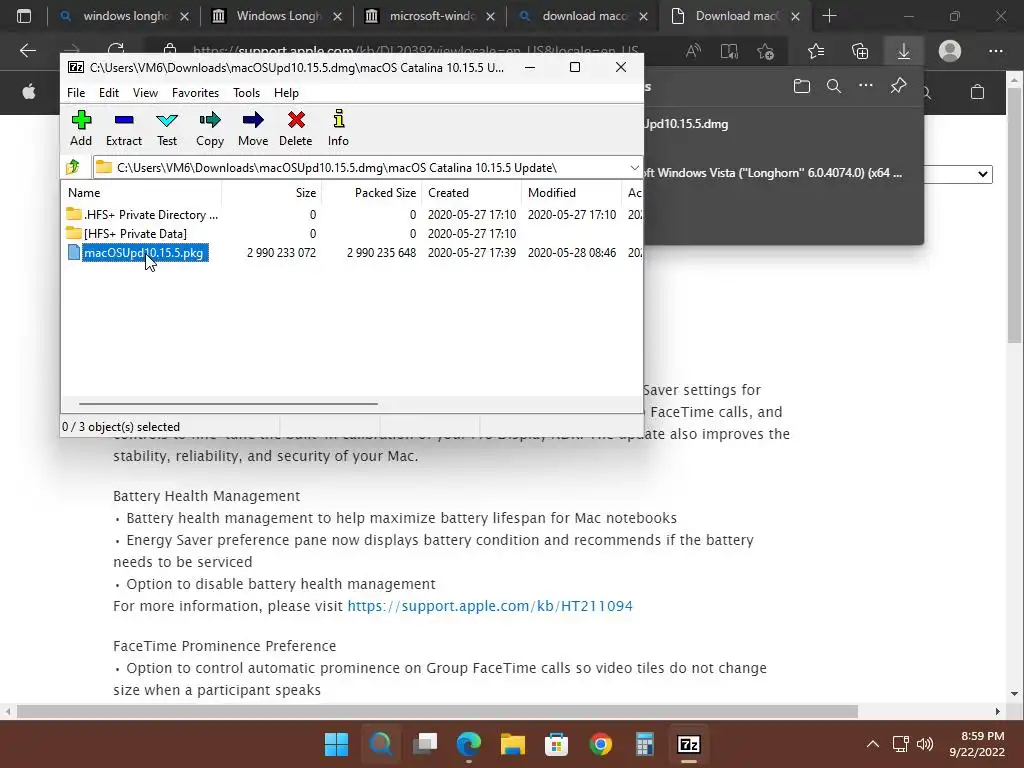Open Info for the selected file
Viewport: 1024px width, 768px height.
(338, 128)
